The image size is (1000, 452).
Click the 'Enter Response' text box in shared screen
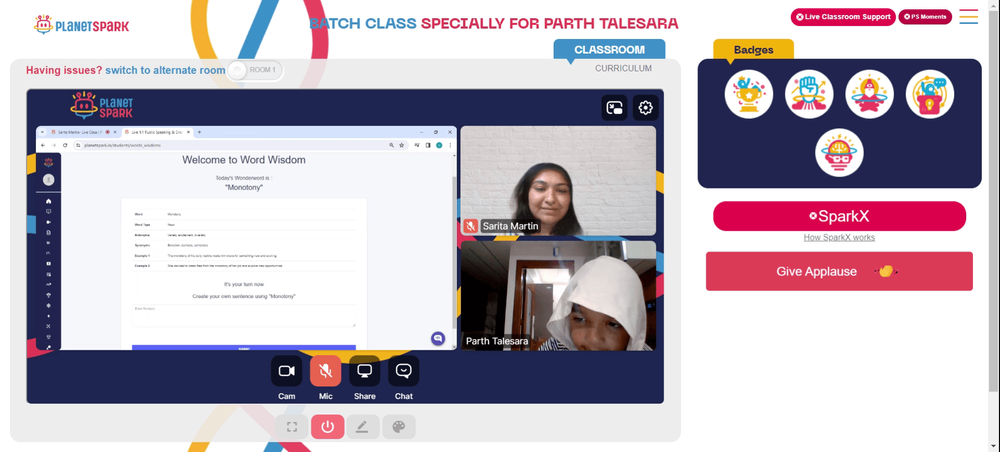click(244, 316)
